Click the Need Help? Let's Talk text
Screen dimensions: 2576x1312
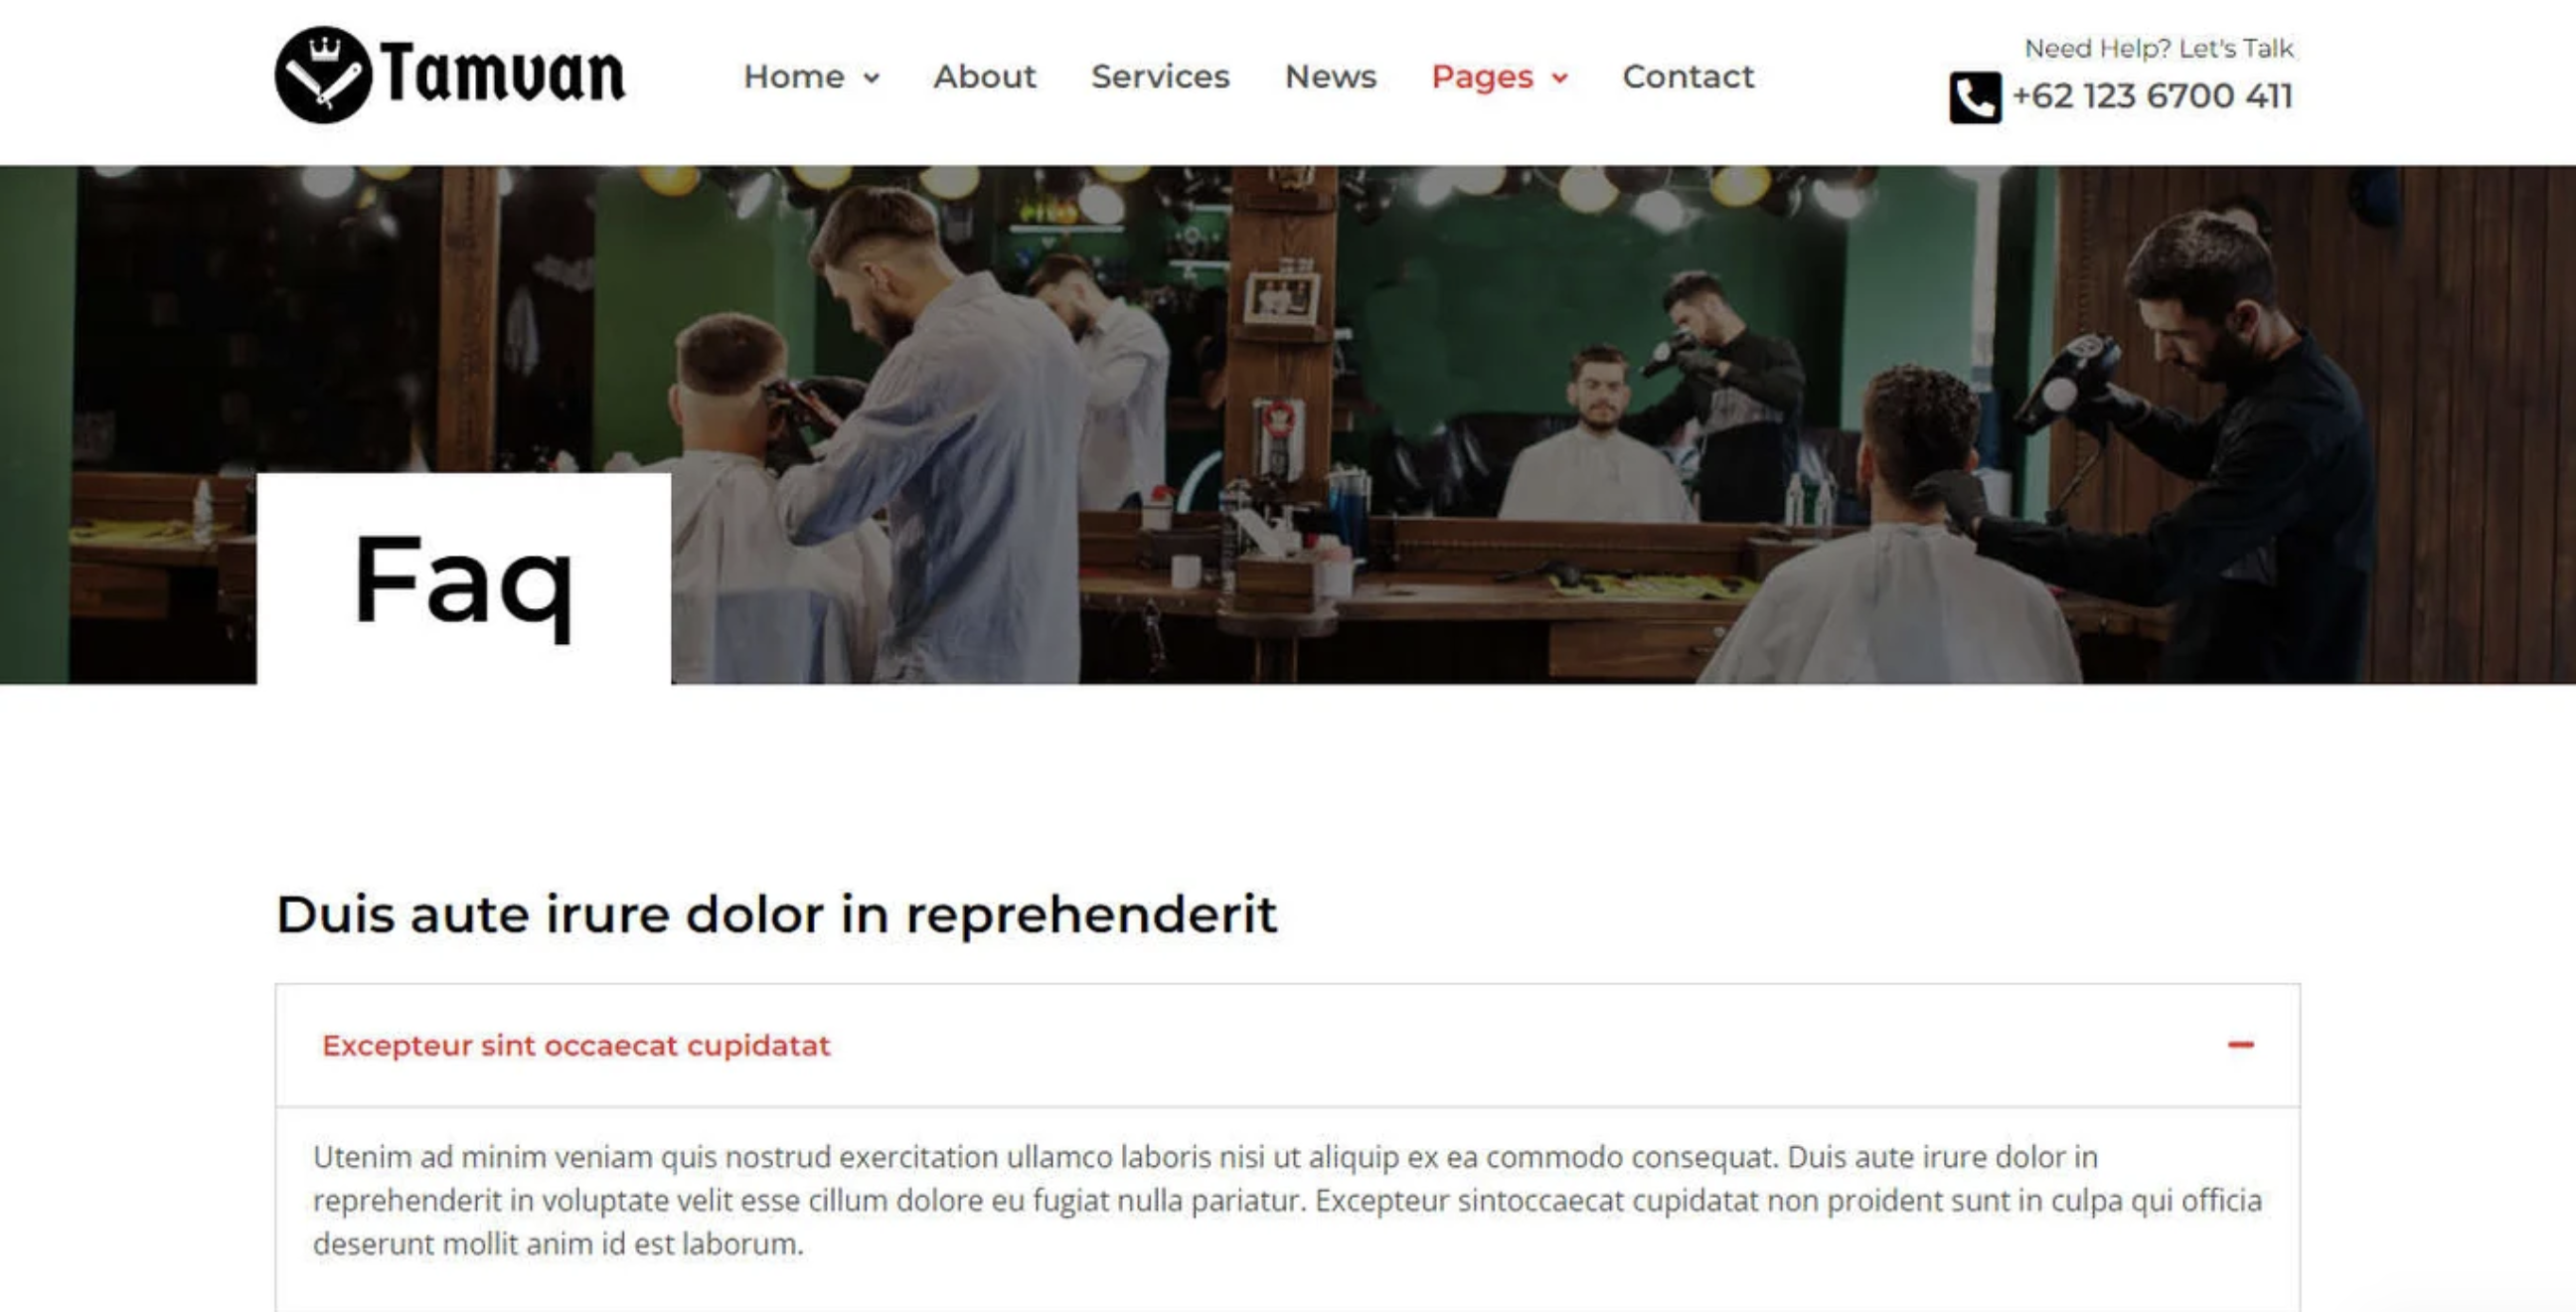[x=2158, y=48]
